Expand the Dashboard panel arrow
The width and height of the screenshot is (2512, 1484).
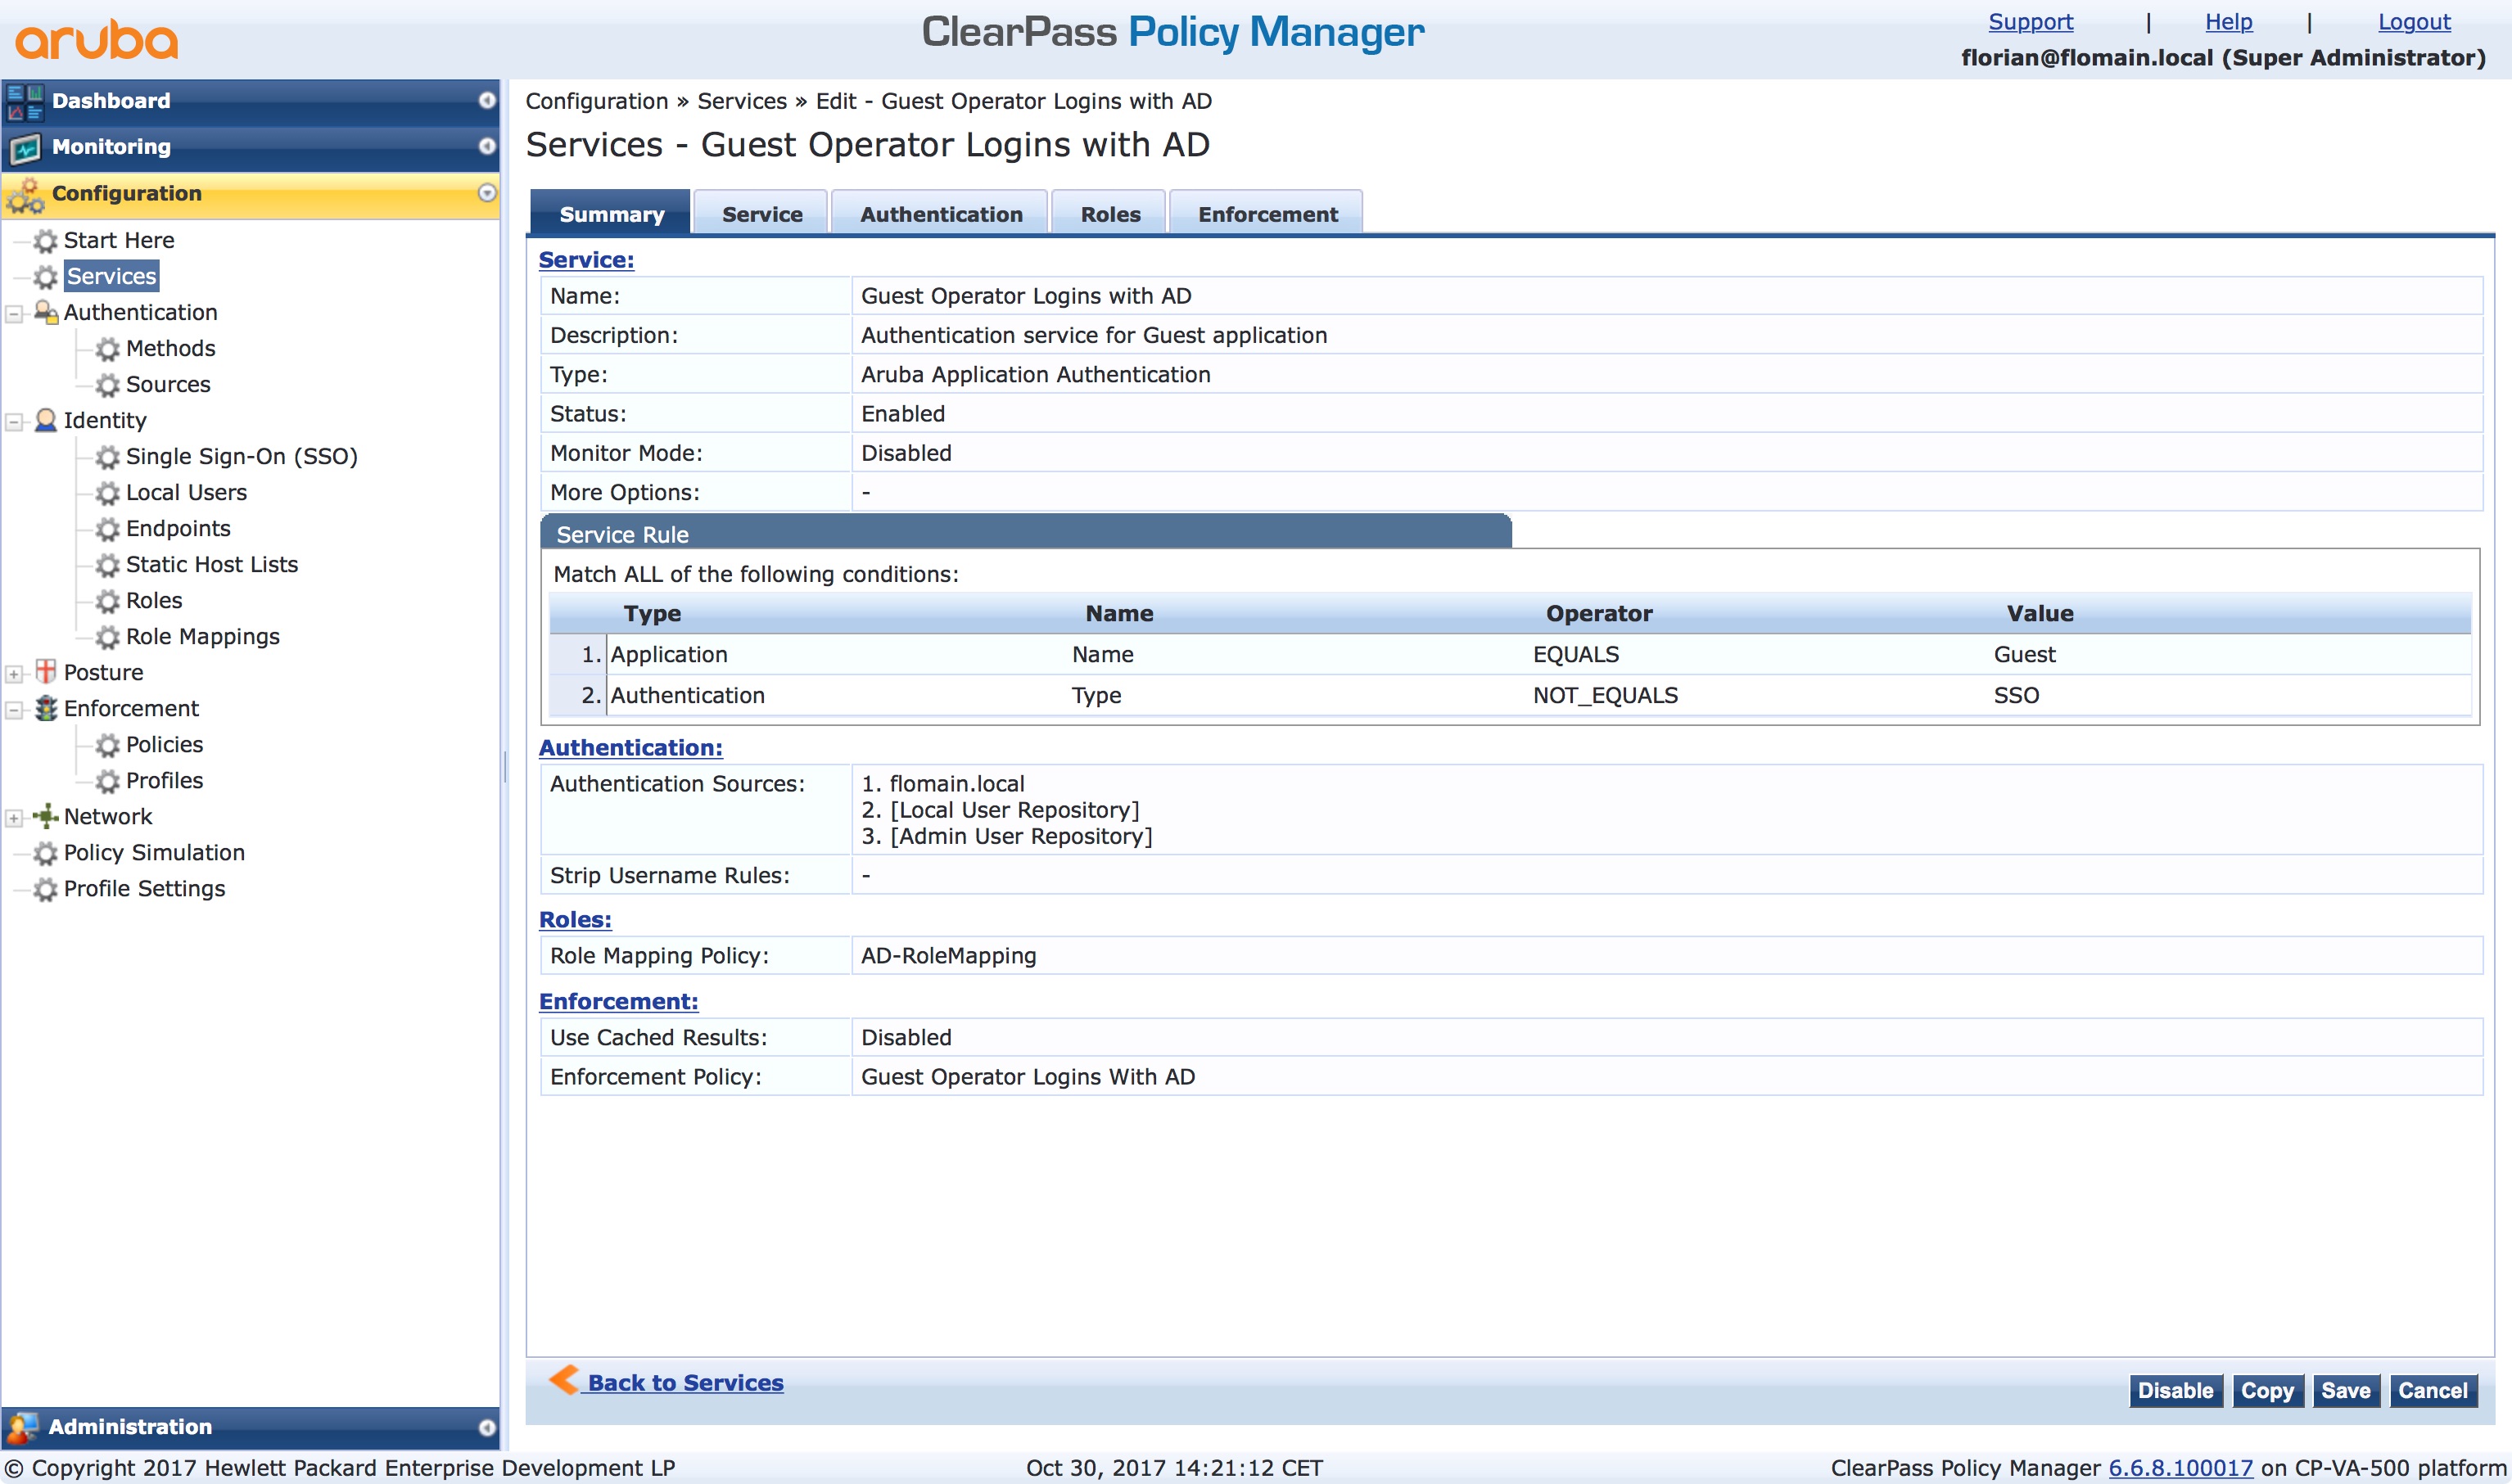[487, 100]
